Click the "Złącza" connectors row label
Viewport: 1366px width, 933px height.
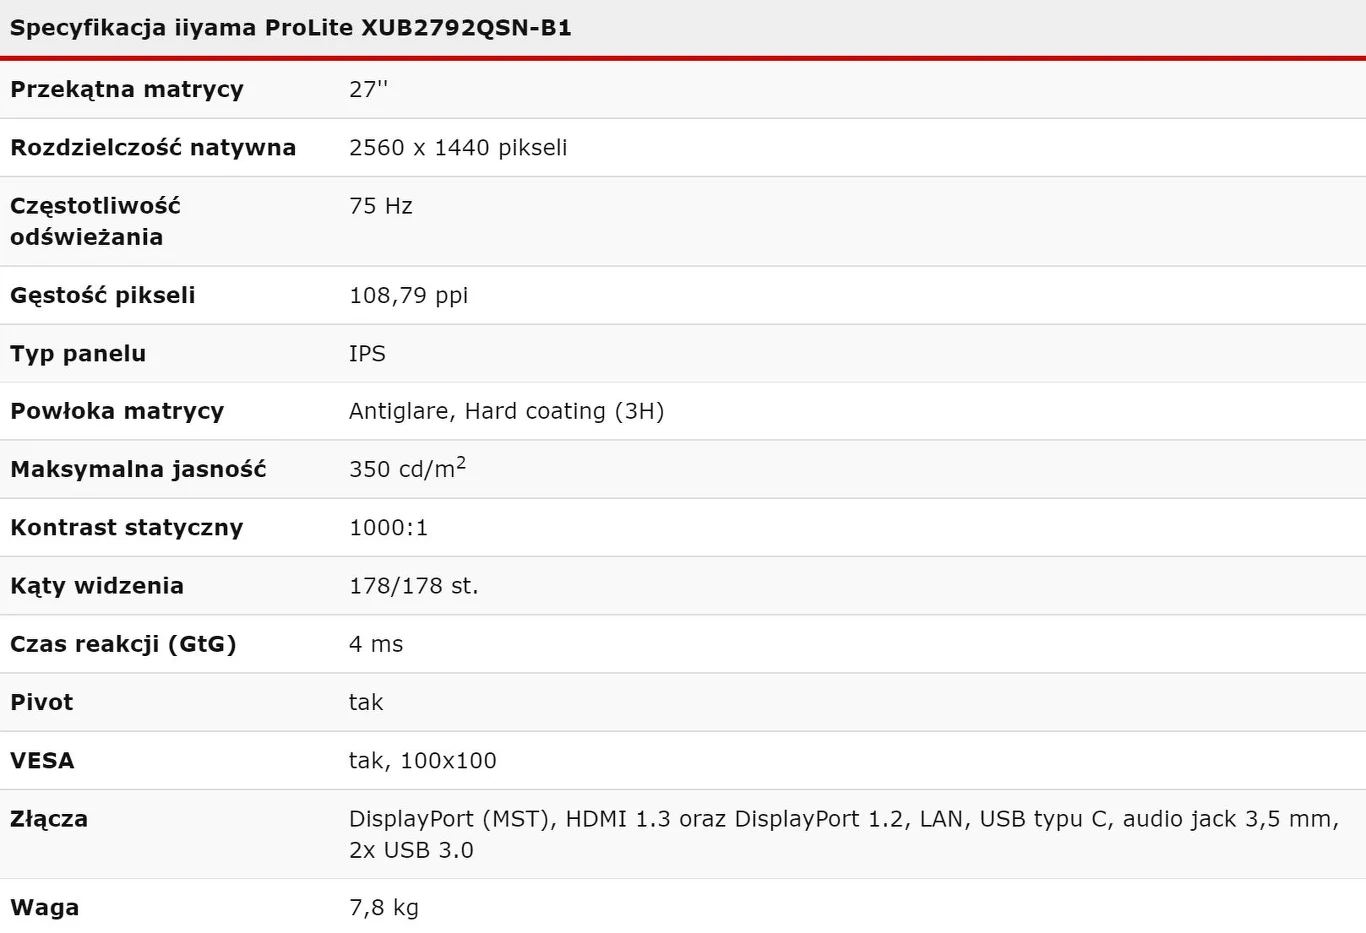coord(49,819)
